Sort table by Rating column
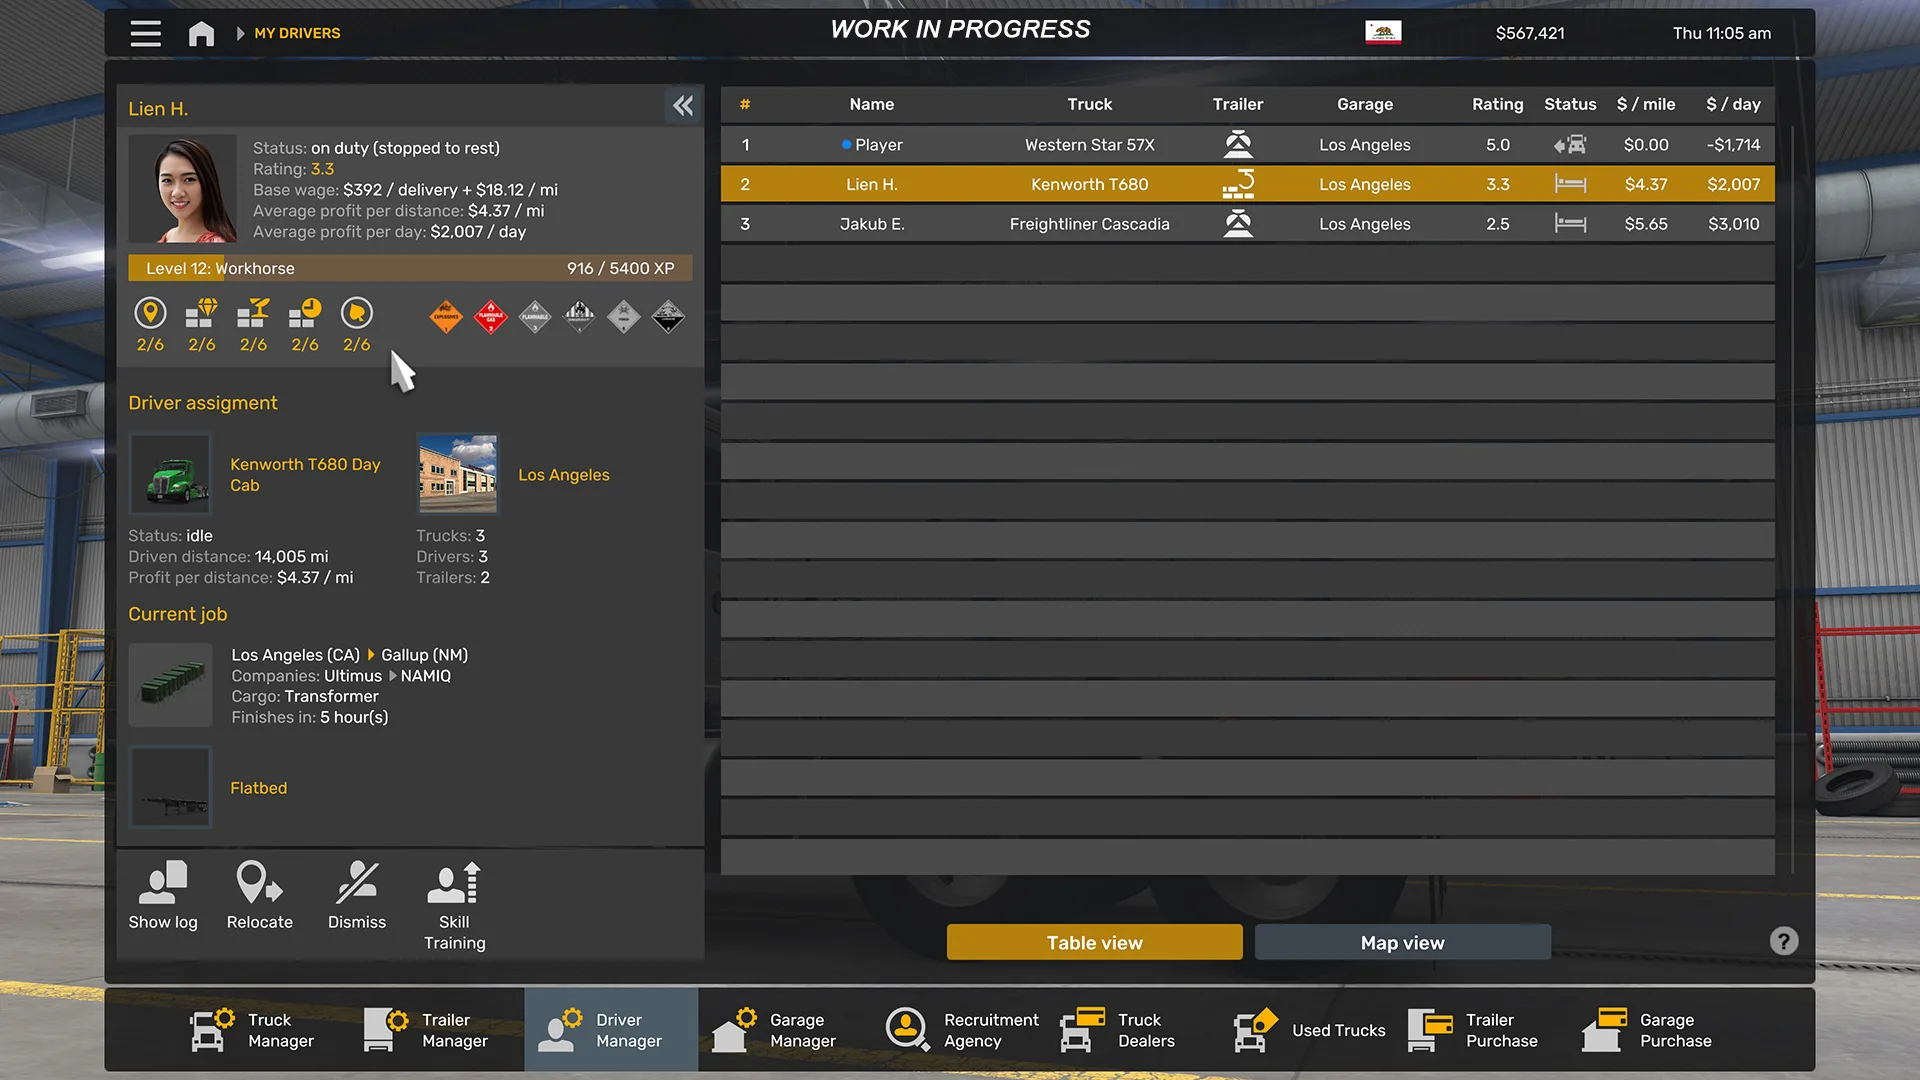Viewport: 1920px width, 1080px height. pos(1497,104)
